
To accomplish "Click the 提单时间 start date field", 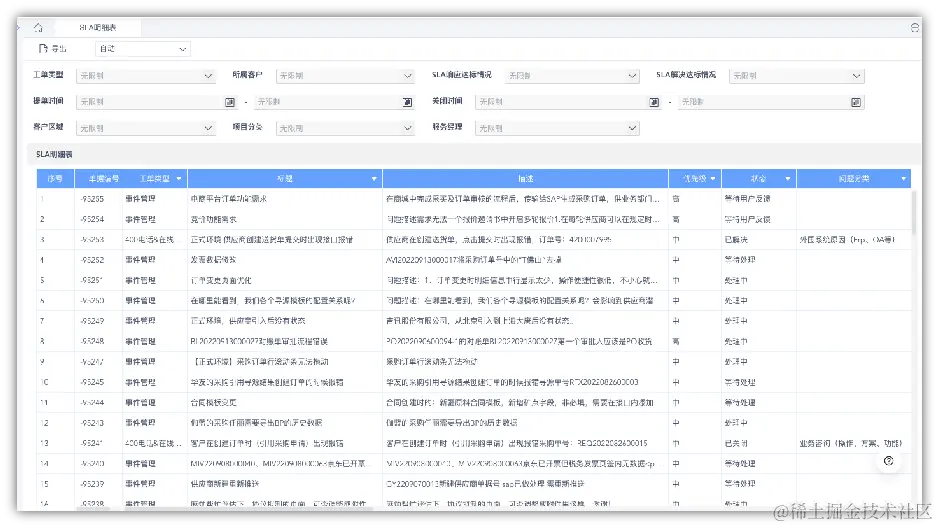I will click(x=157, y=102).
